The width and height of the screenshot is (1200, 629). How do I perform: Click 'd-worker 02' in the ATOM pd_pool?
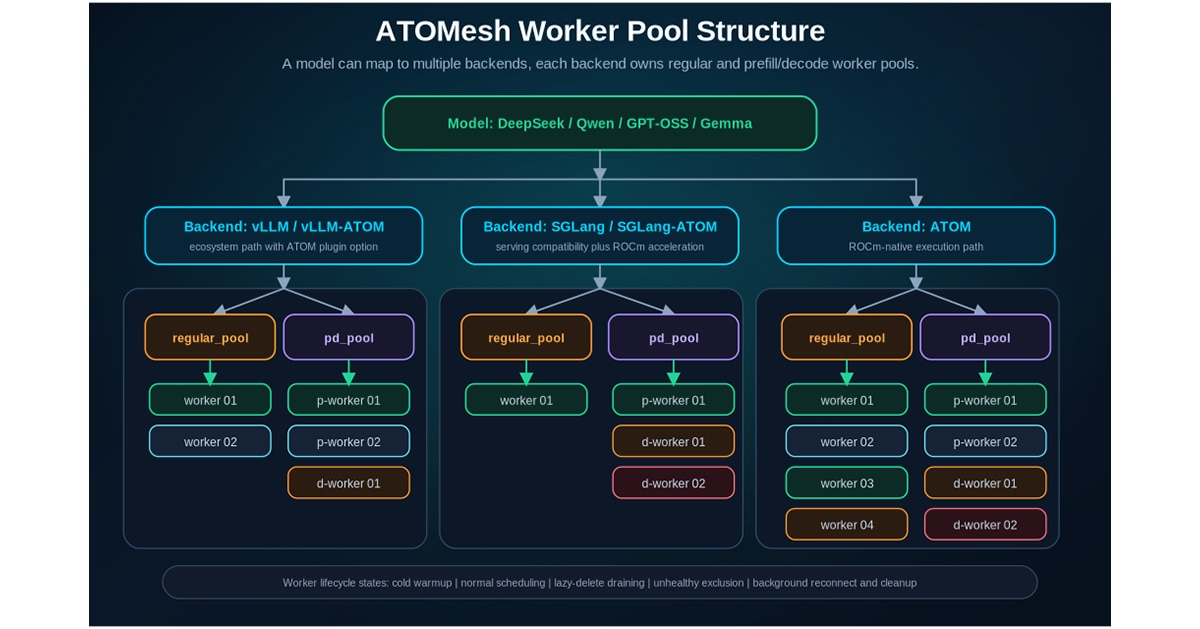click(x=985, y=524)
